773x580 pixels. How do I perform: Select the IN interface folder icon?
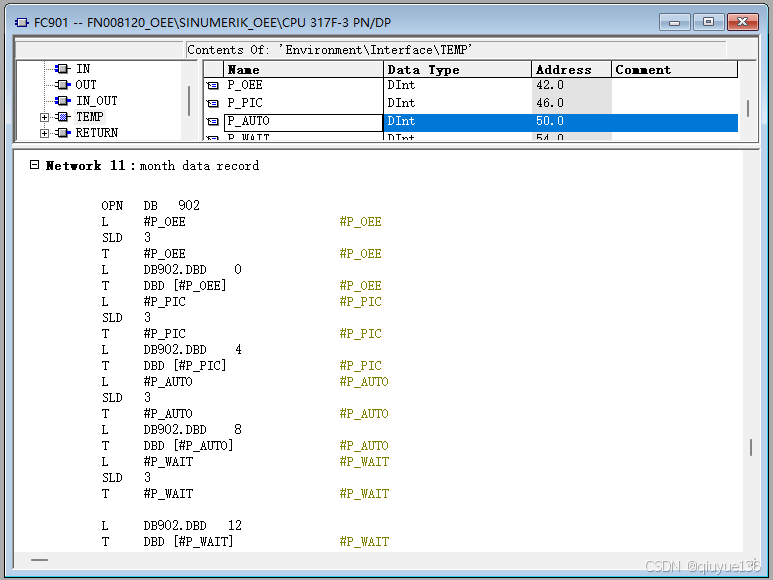tap(63, 68)
